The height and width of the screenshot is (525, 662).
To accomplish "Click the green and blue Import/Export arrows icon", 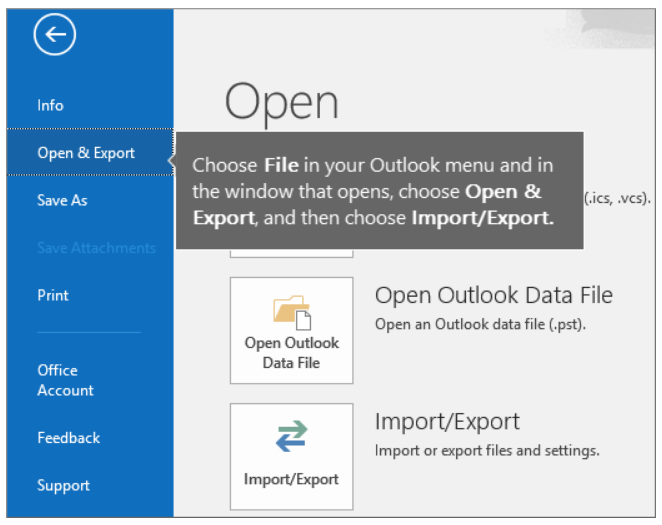I will click(291, 438).
